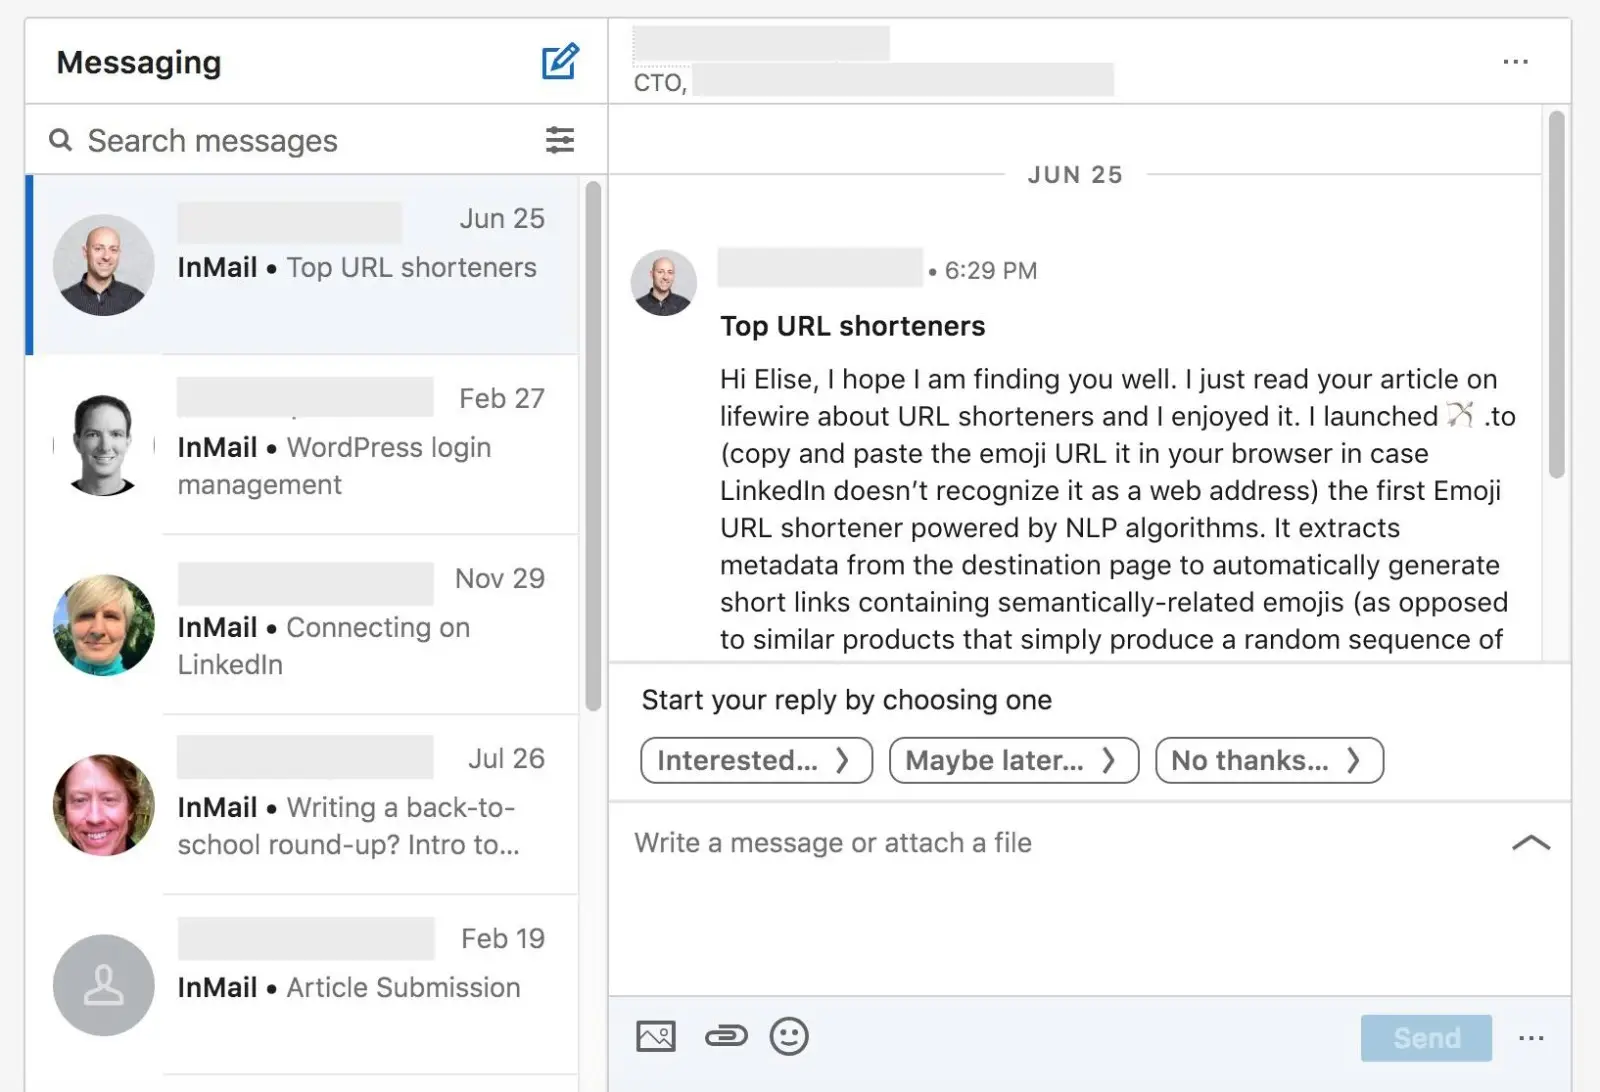
Task: Click the magnifying glass search icon
Action: 61,140
